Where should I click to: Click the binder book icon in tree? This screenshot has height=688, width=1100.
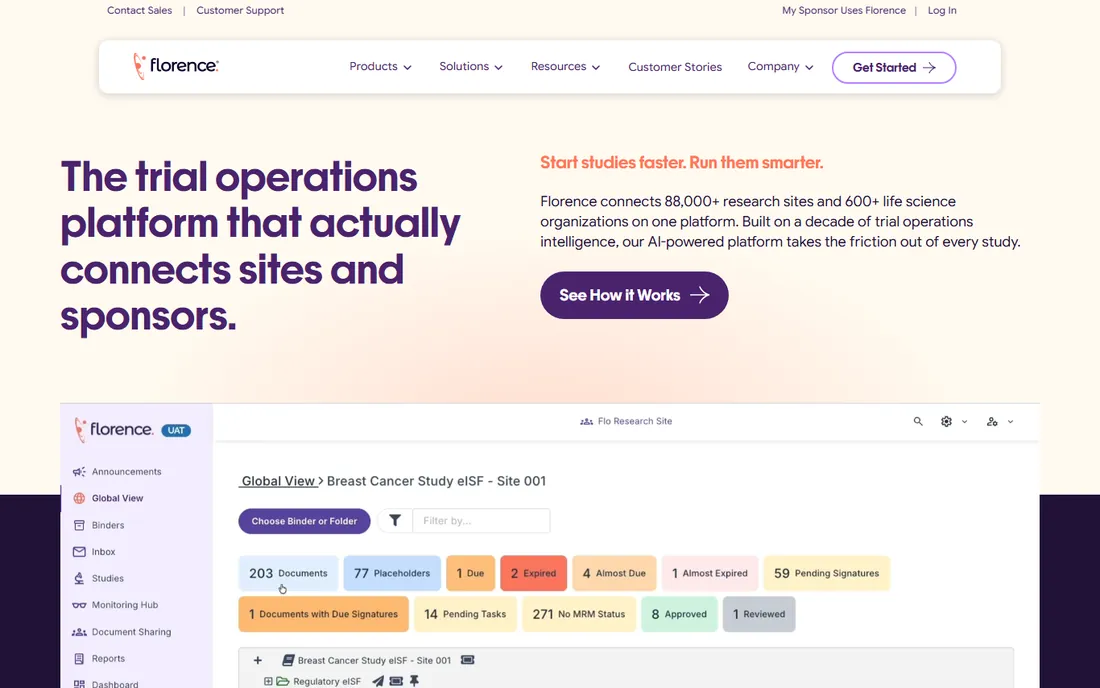click(288, 660)
